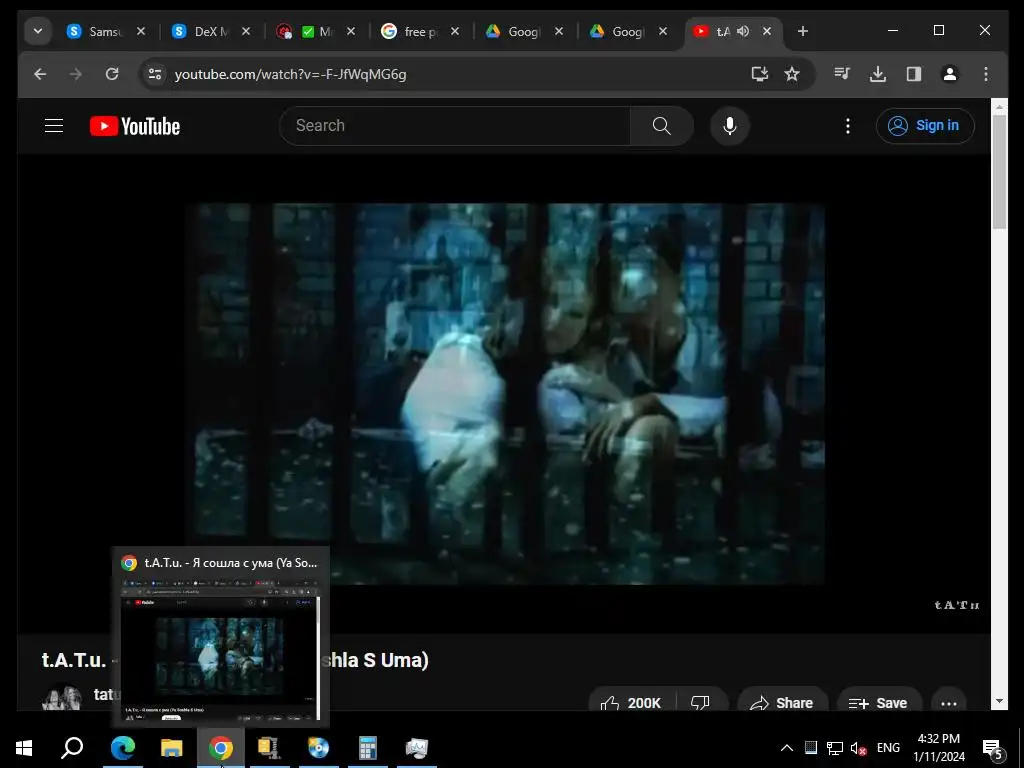Open the monitor app icon after Calculator
Screen dimensions: 1024x768
(x=417, y=748)
